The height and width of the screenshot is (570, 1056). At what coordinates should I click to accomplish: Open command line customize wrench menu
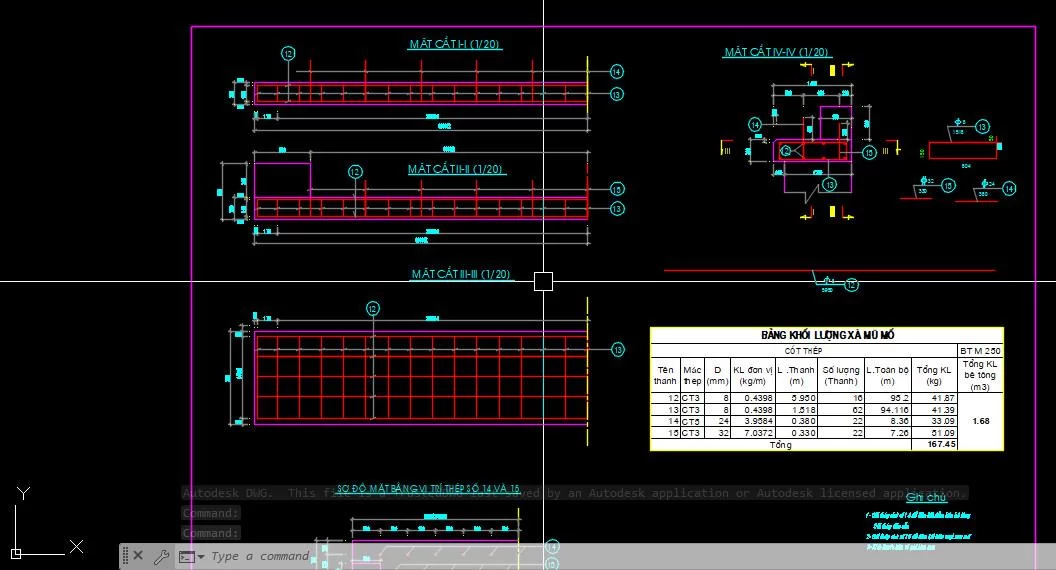(x=161, y=556)
